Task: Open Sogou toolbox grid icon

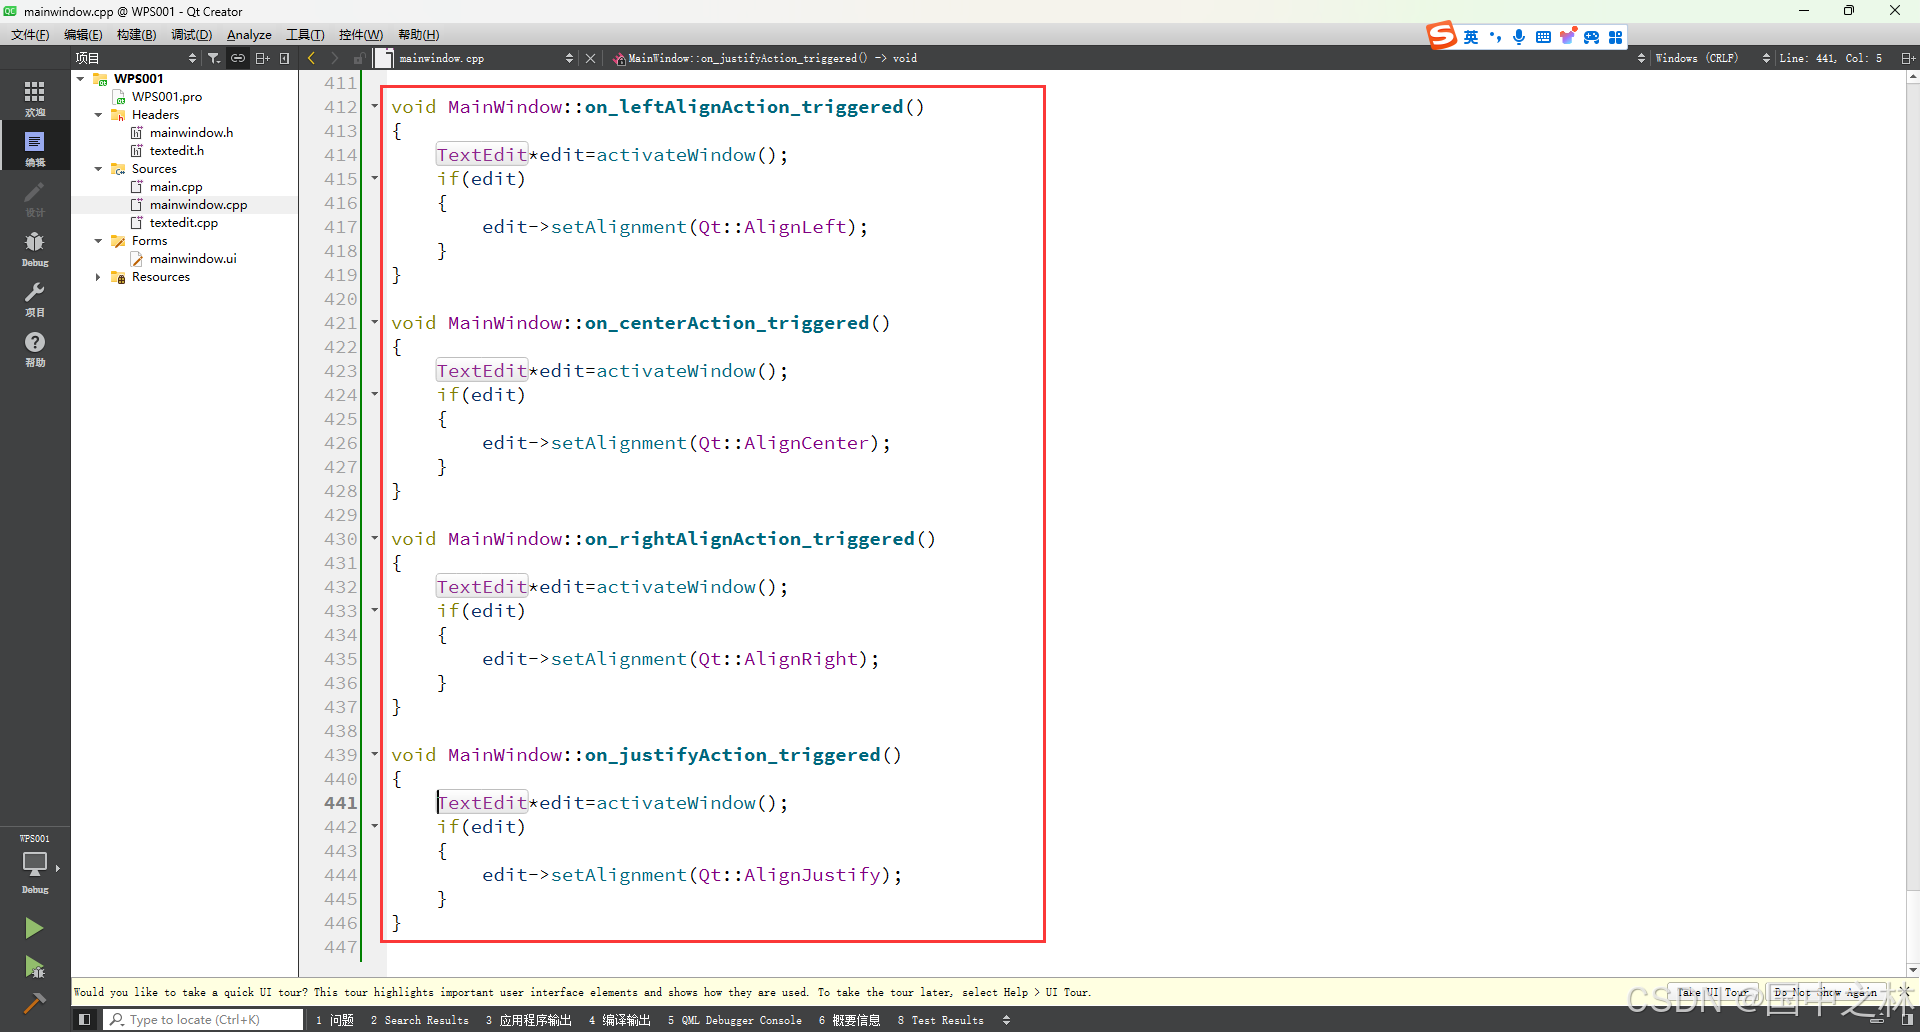Action: pyautogui.click(x=1615, y=37)
